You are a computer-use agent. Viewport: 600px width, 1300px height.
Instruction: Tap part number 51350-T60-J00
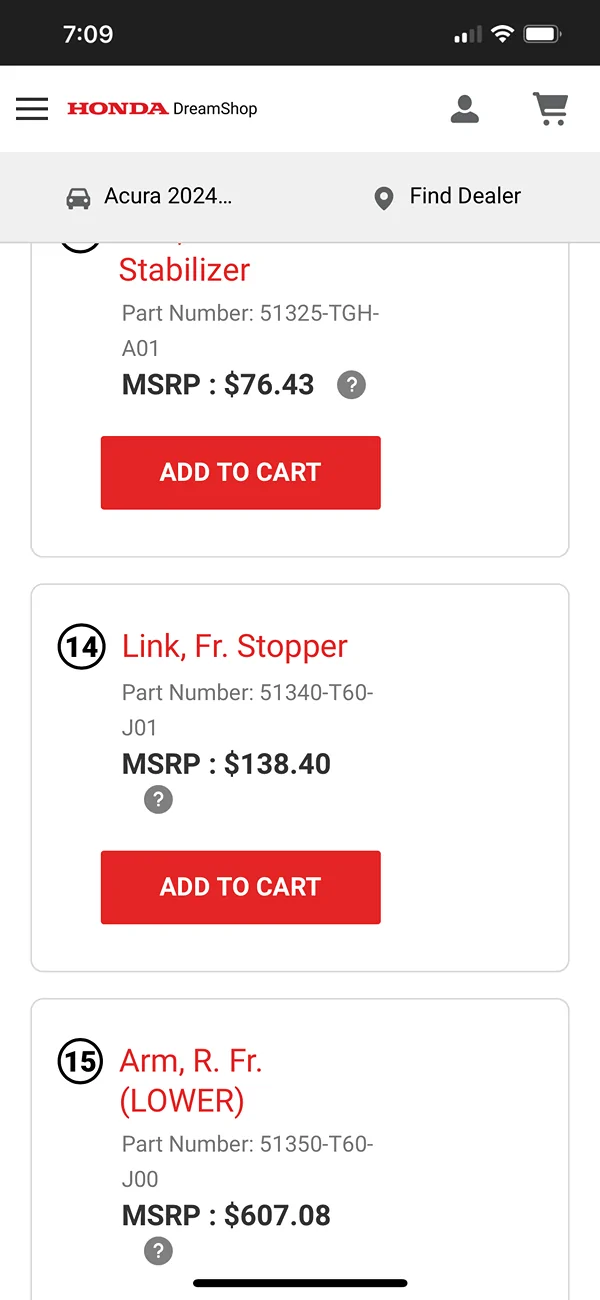247,1161
